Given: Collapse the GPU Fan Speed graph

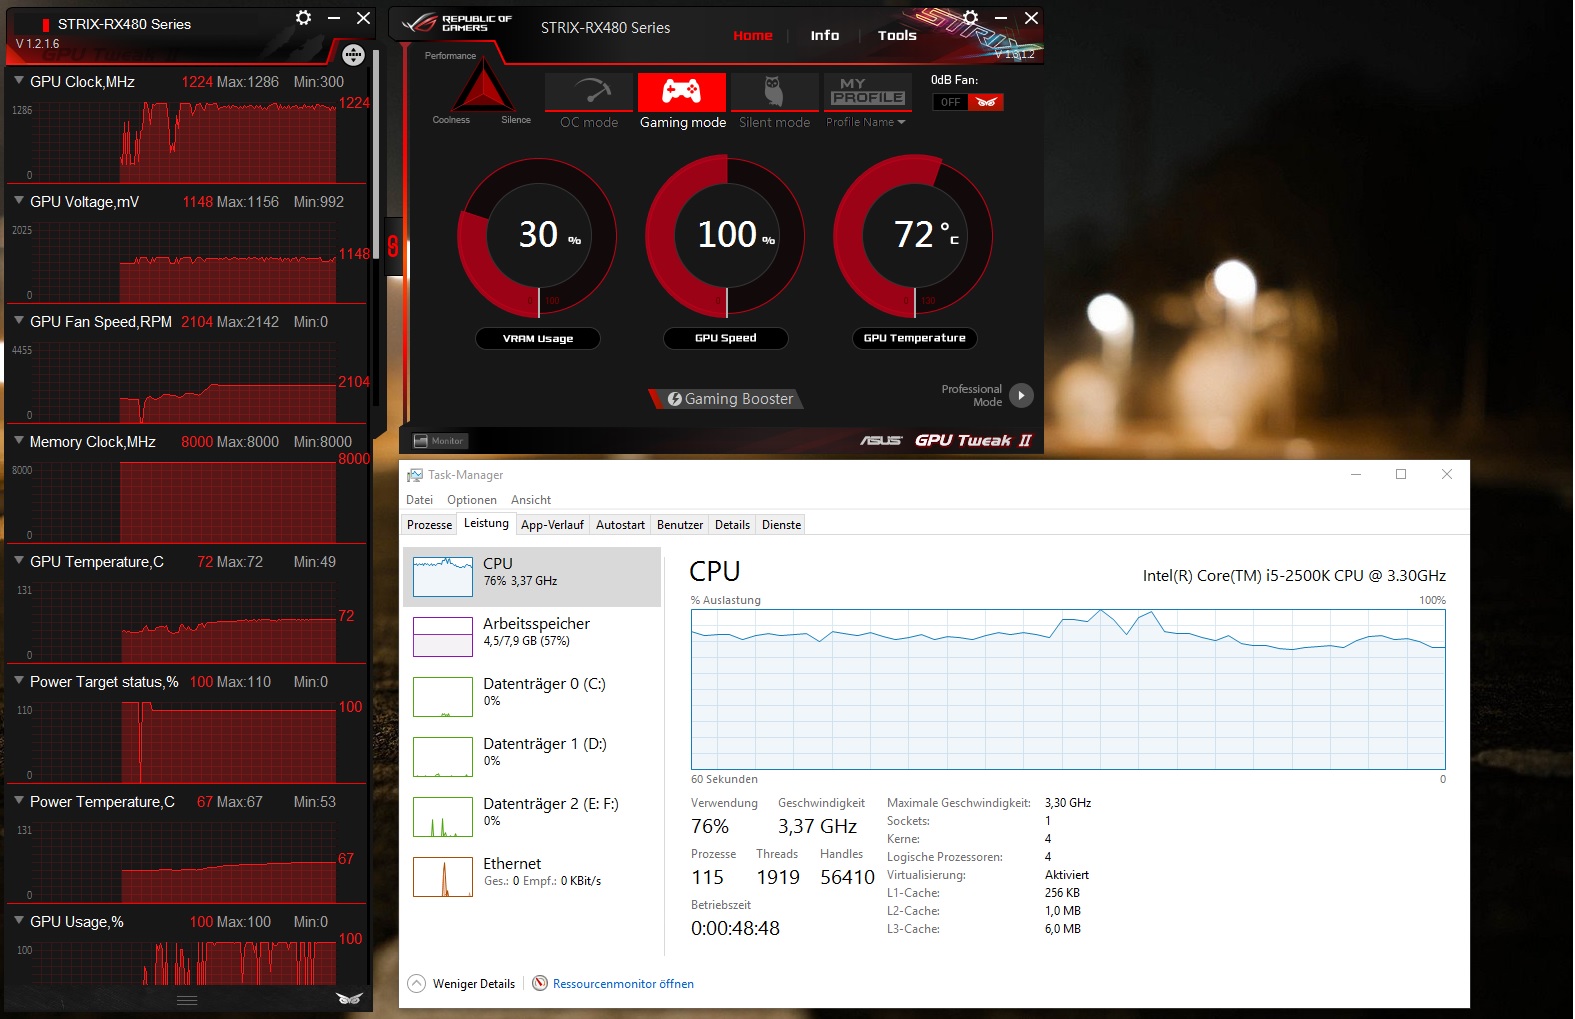Looking at the screenshot, I should pyautogui.click(x=19, y=321).
